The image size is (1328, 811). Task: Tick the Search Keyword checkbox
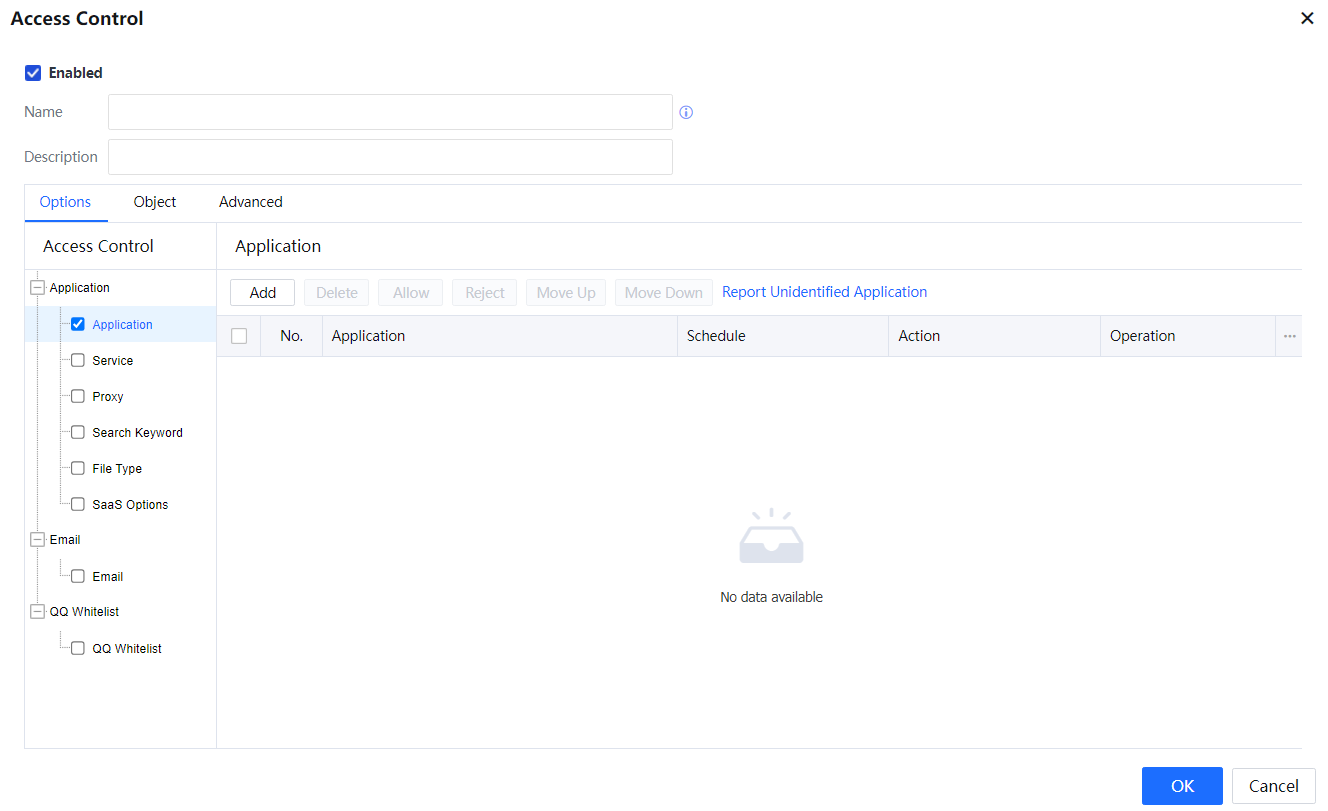coord(78,433)
